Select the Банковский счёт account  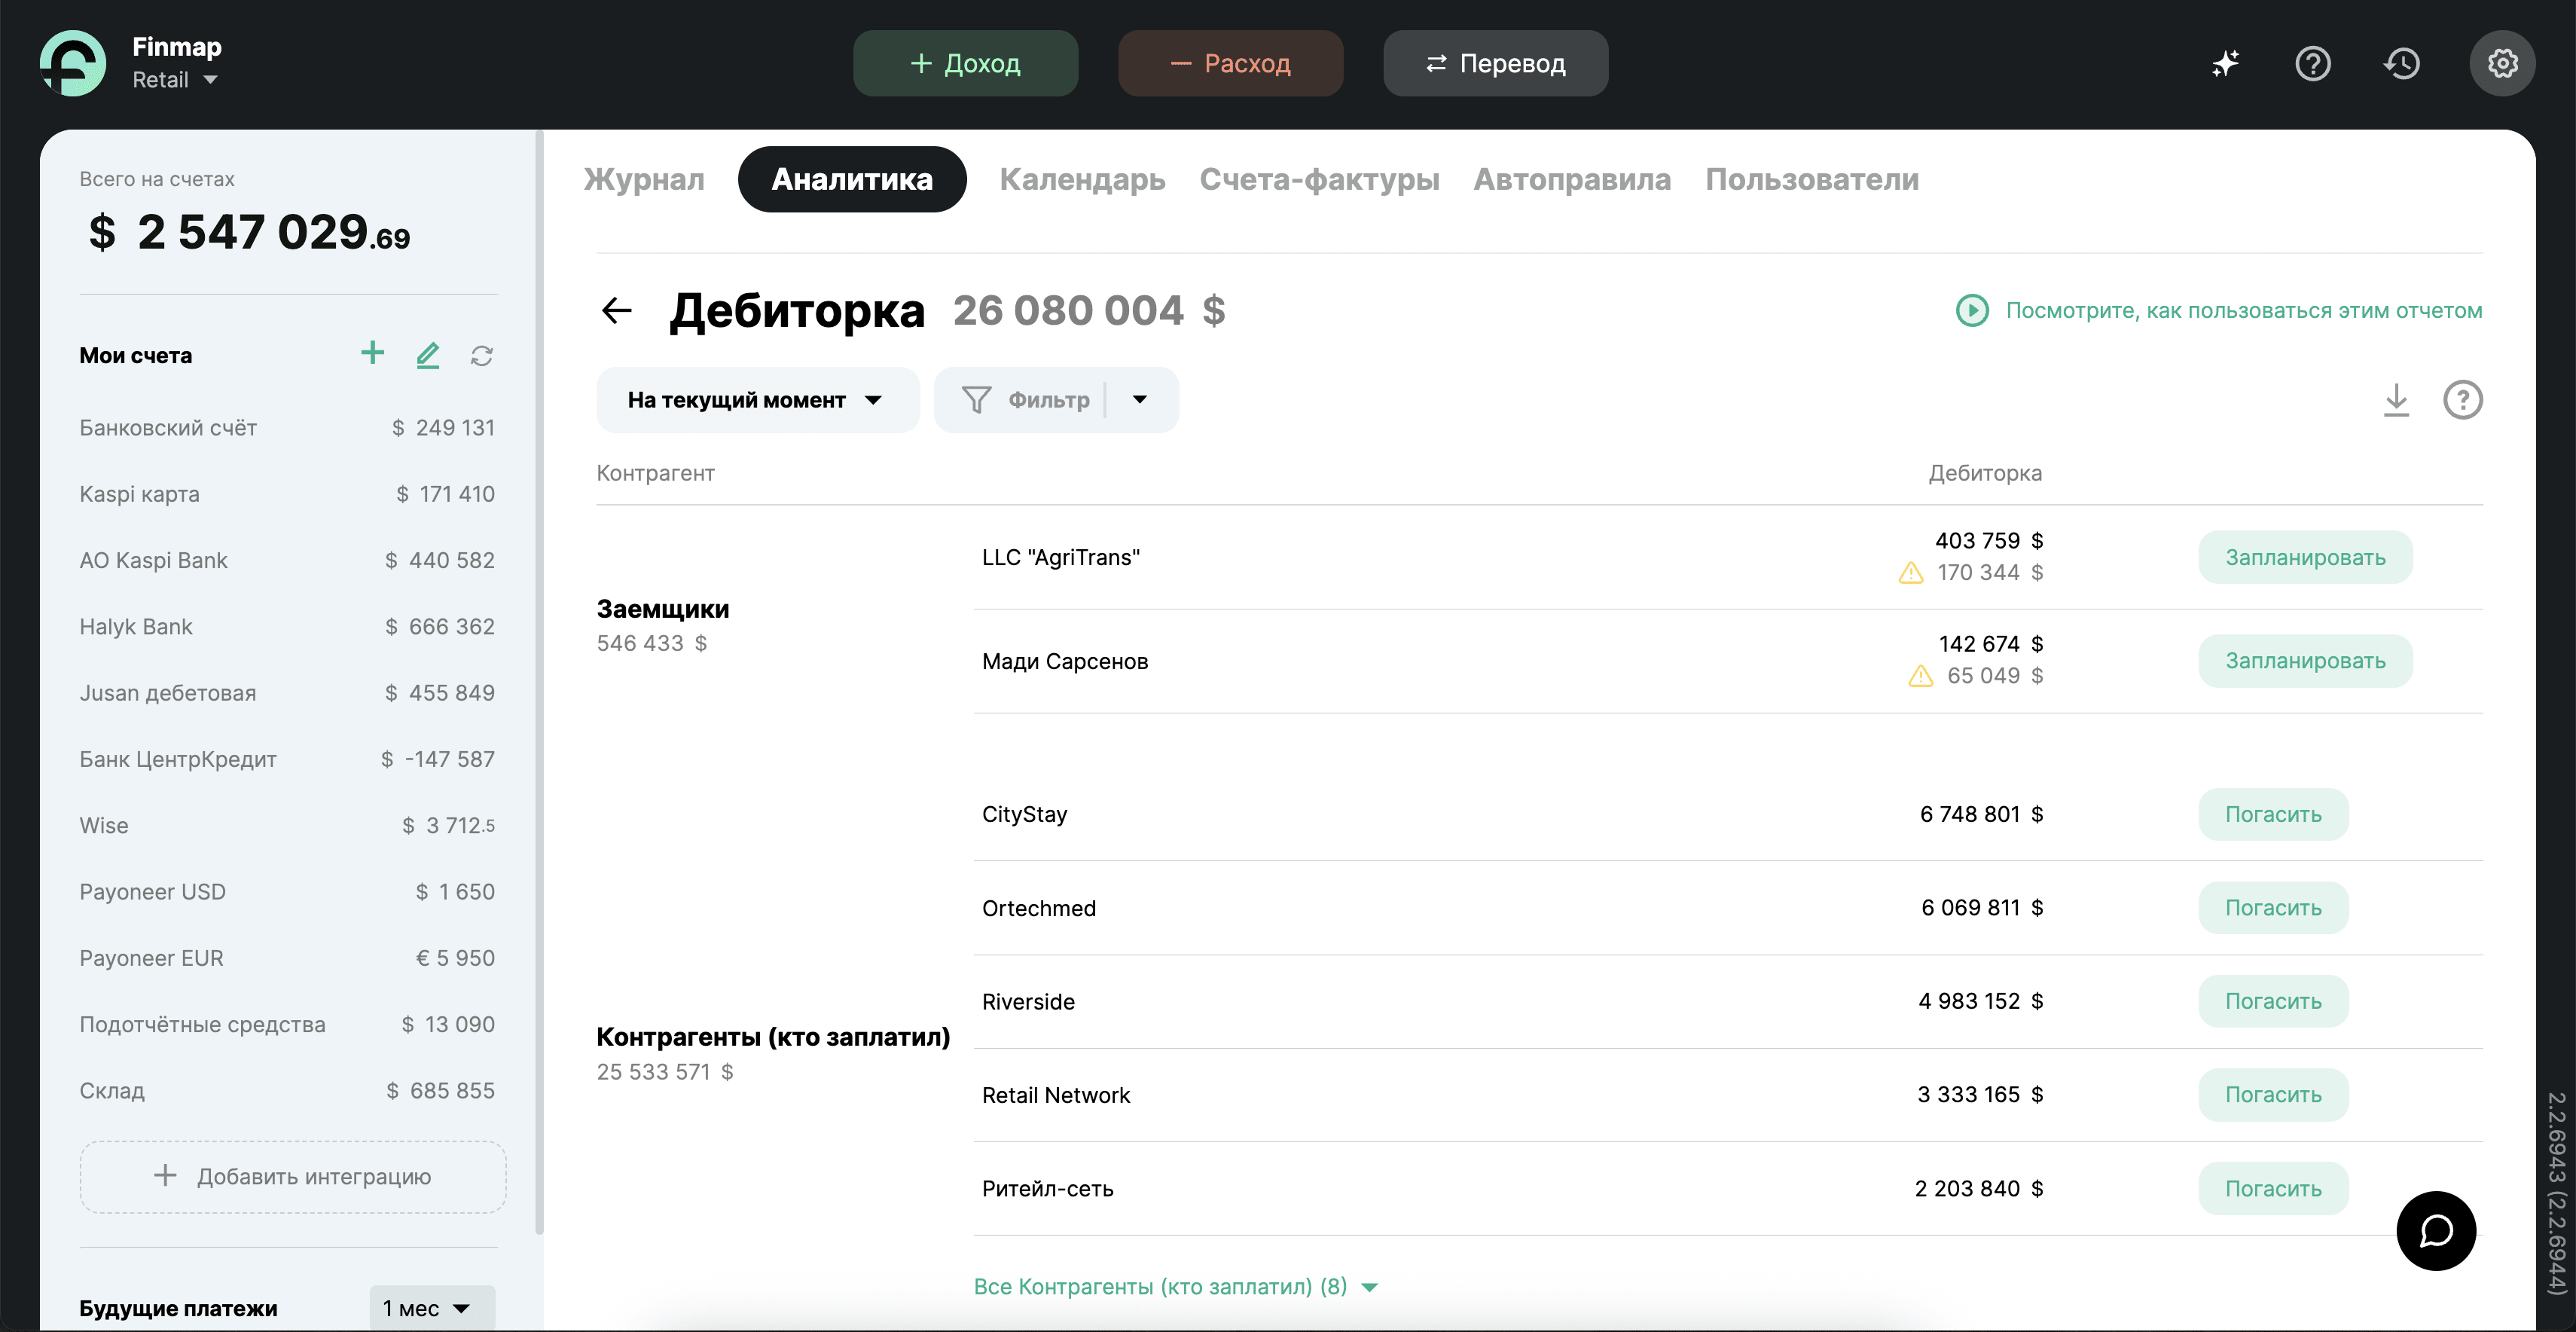tap(287, 428)
